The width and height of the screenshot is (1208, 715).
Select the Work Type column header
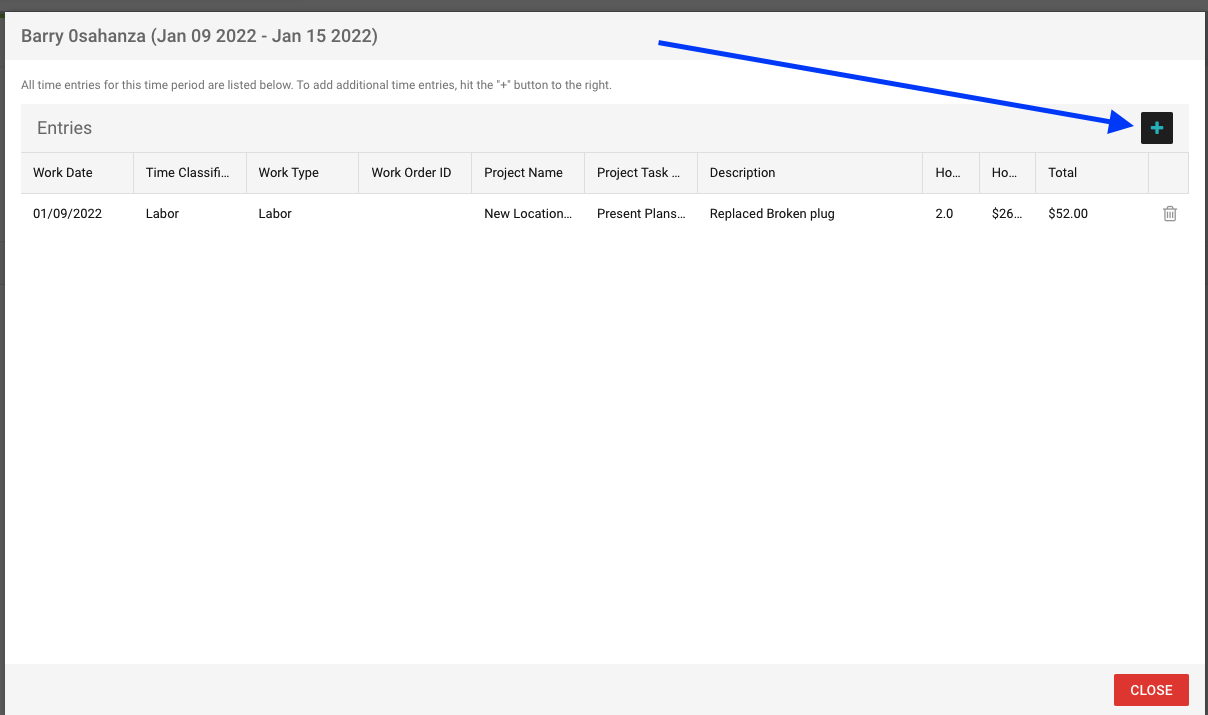pyautogui.click(x=289, y=173)
